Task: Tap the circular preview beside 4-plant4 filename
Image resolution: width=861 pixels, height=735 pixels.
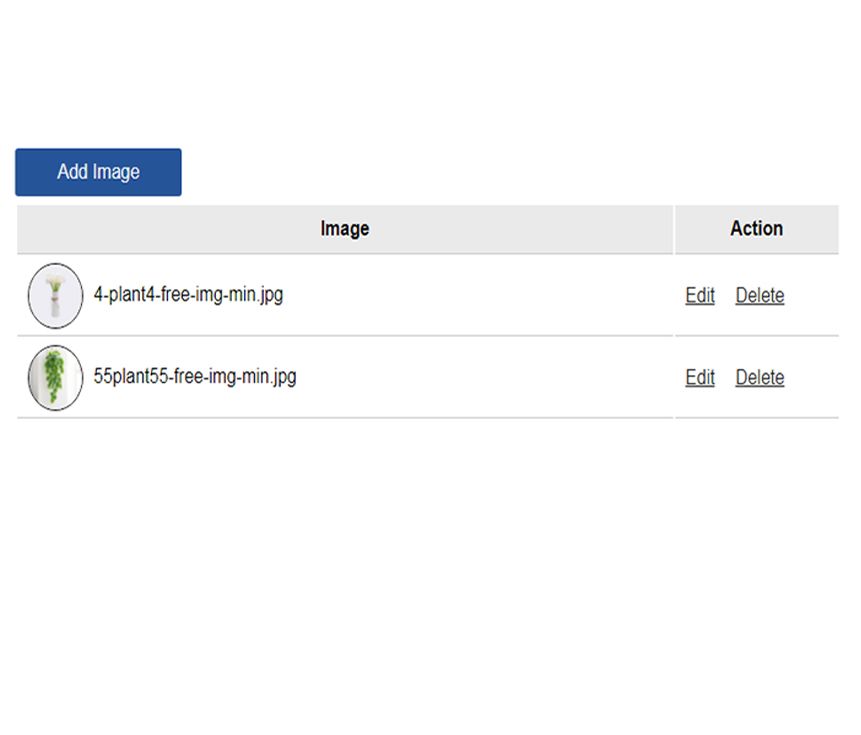Action: (55, 296)
